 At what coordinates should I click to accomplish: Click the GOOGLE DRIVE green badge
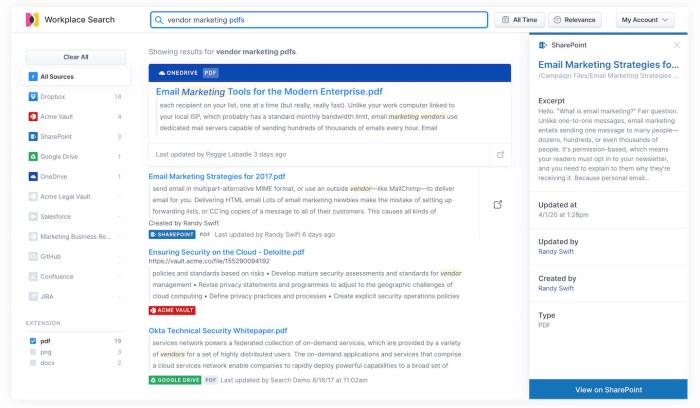(175, 380)
